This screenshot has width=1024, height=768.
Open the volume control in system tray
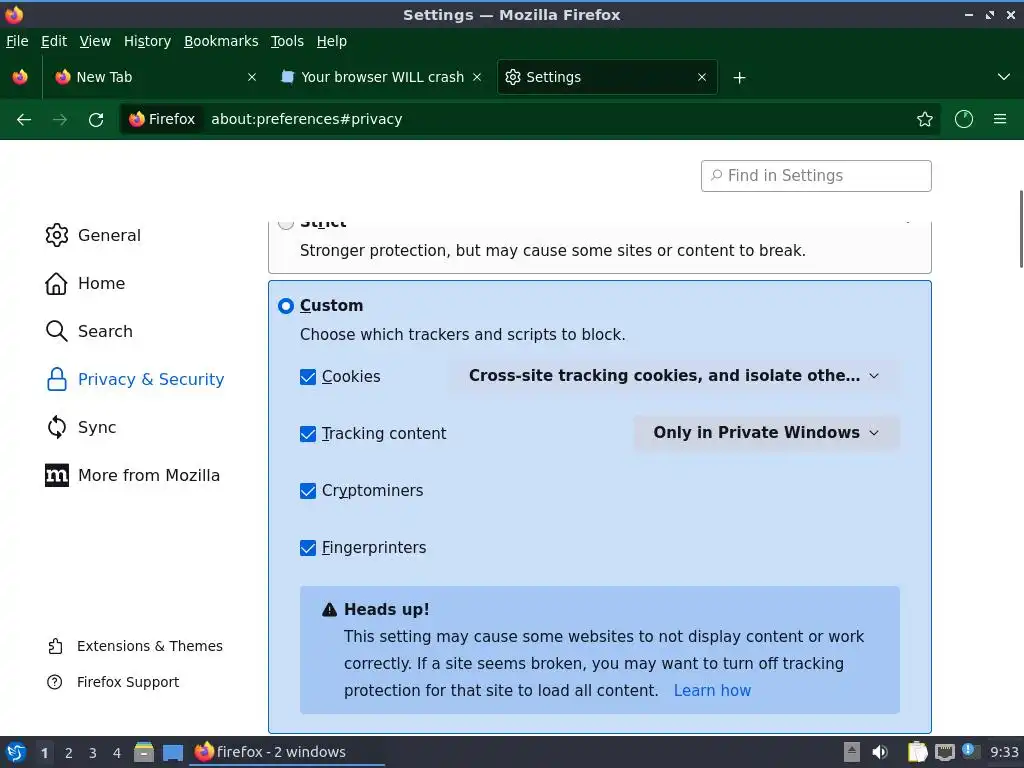[x=880, y=752]
